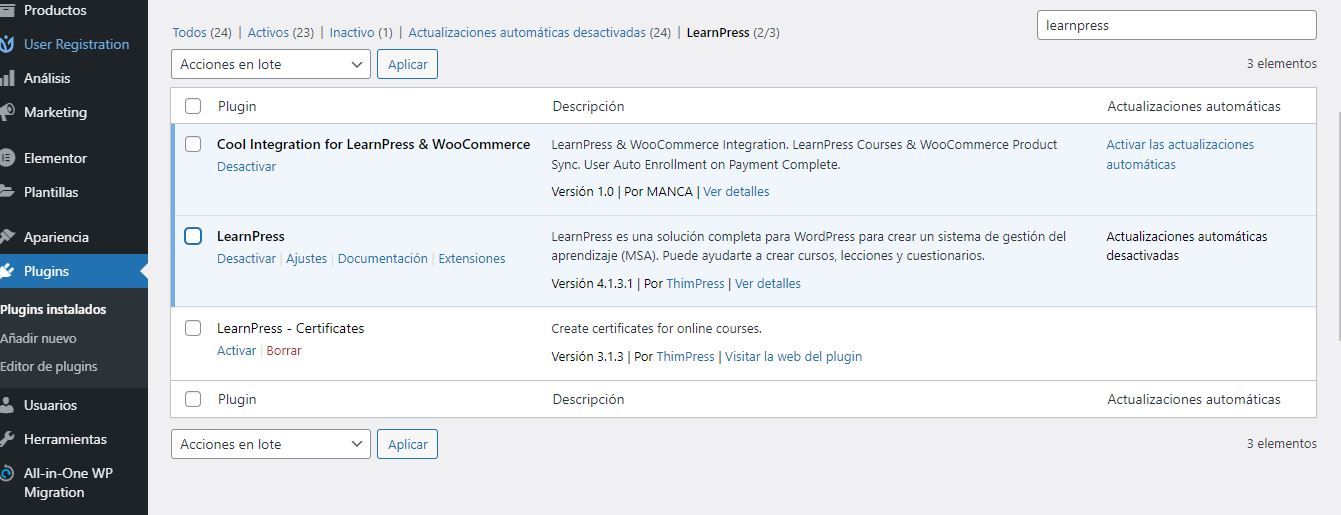Deactivate Cool Integration for LearnPress & WooCommerce
Screen dimensions: 1341x515
tap(246, 166)
